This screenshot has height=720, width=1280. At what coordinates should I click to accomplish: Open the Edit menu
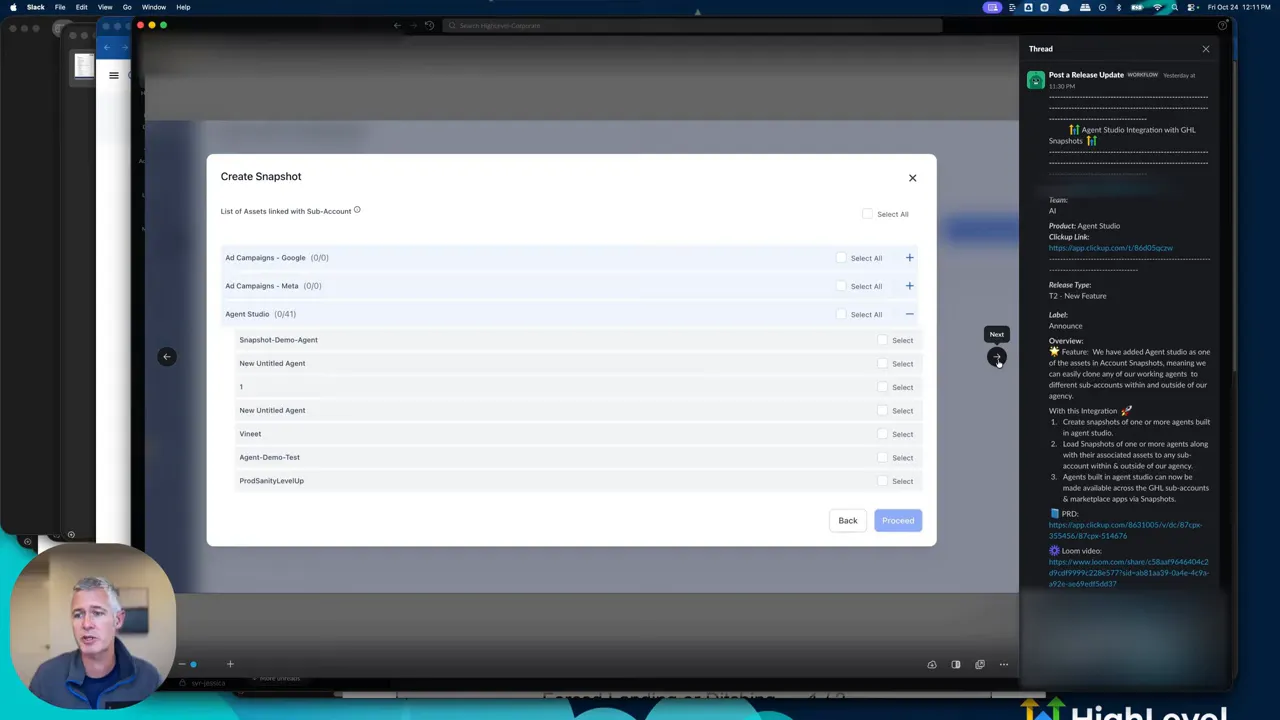[81, 7]
